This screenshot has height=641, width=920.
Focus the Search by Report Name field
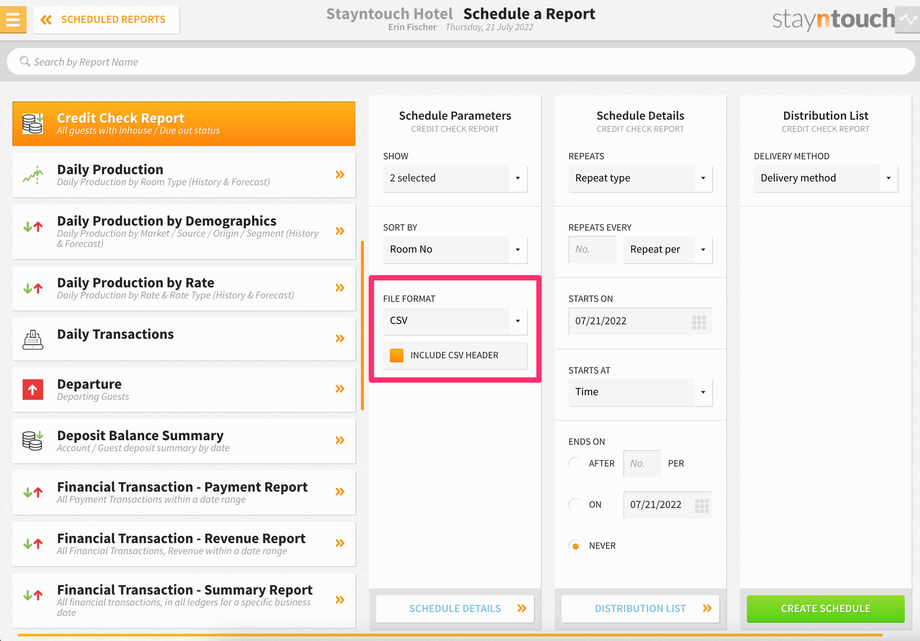point(461,61)
